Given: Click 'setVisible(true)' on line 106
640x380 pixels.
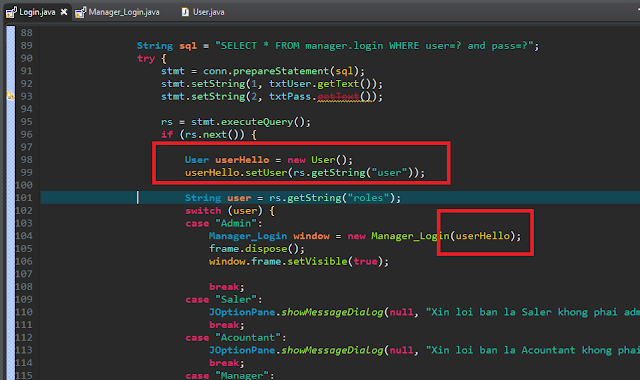Looking at the screenshot, I should click(x=335, y=261).
